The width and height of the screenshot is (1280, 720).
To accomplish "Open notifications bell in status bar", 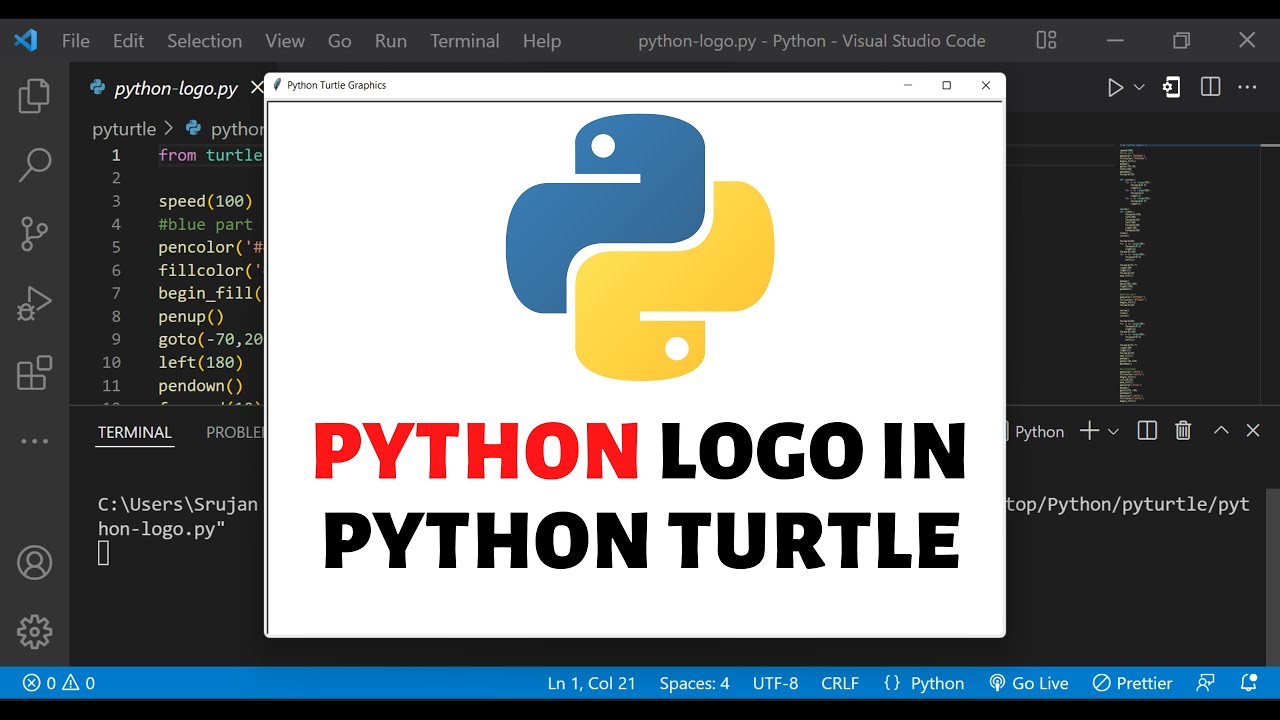I will point(1249,683).
